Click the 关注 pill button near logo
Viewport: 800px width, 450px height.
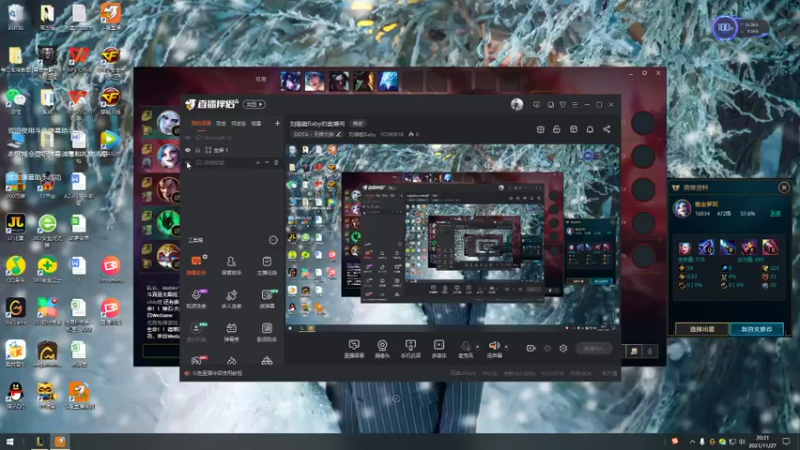[254, 105]
